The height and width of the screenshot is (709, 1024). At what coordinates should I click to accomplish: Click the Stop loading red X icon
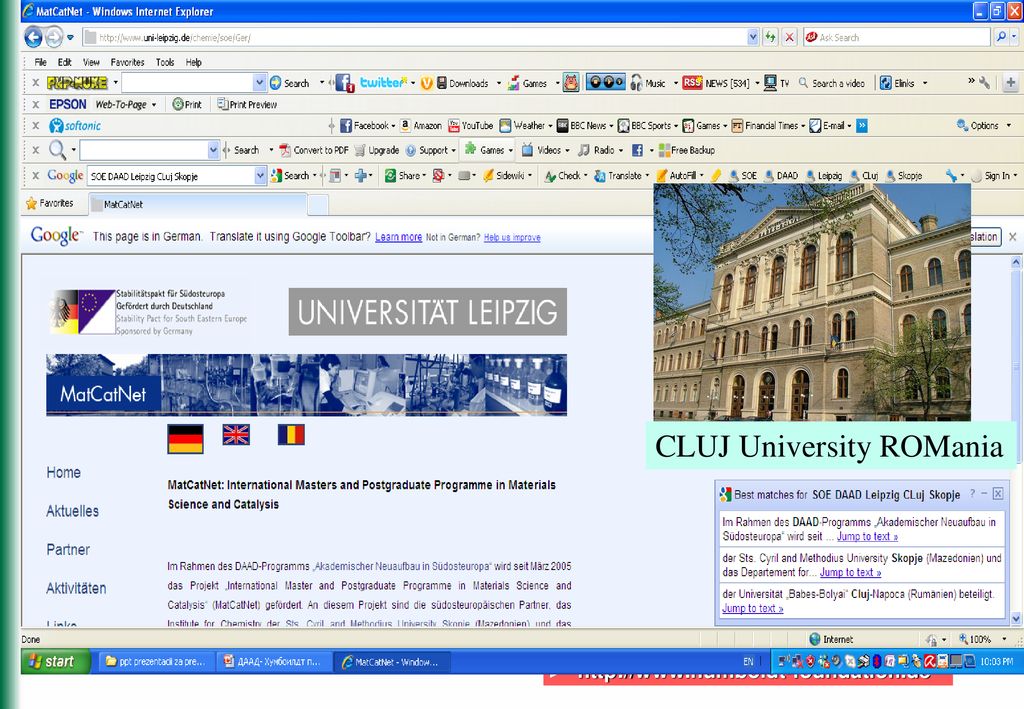click(x=789, y=37)
